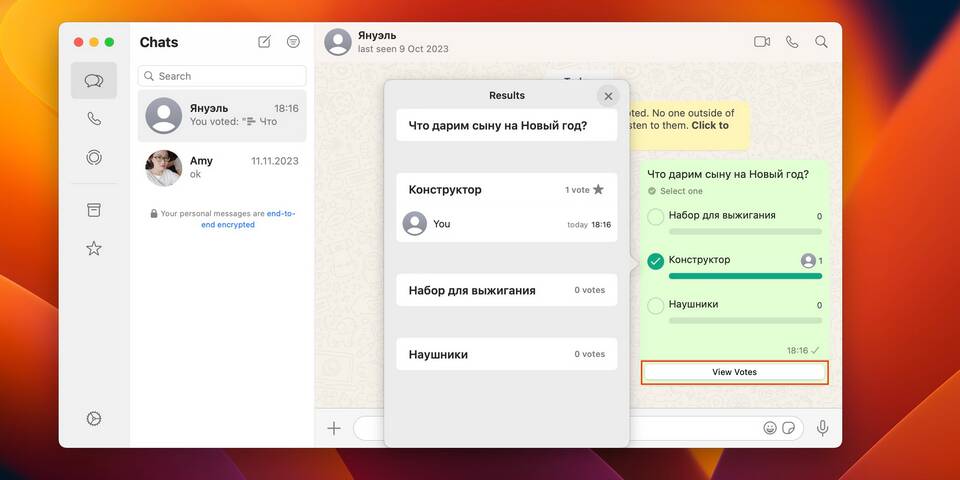Start a video call with Януэль
960x480 pixels.
coord(762,42)
